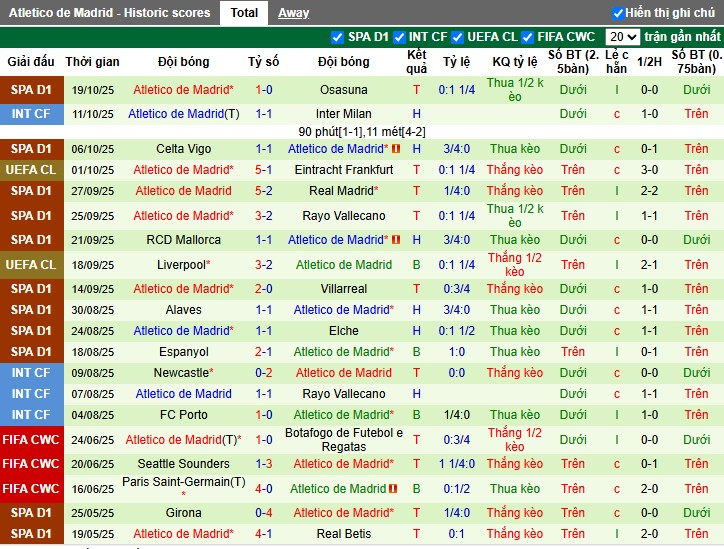
Task: Click the Kết quả column header
Action: 416,61
